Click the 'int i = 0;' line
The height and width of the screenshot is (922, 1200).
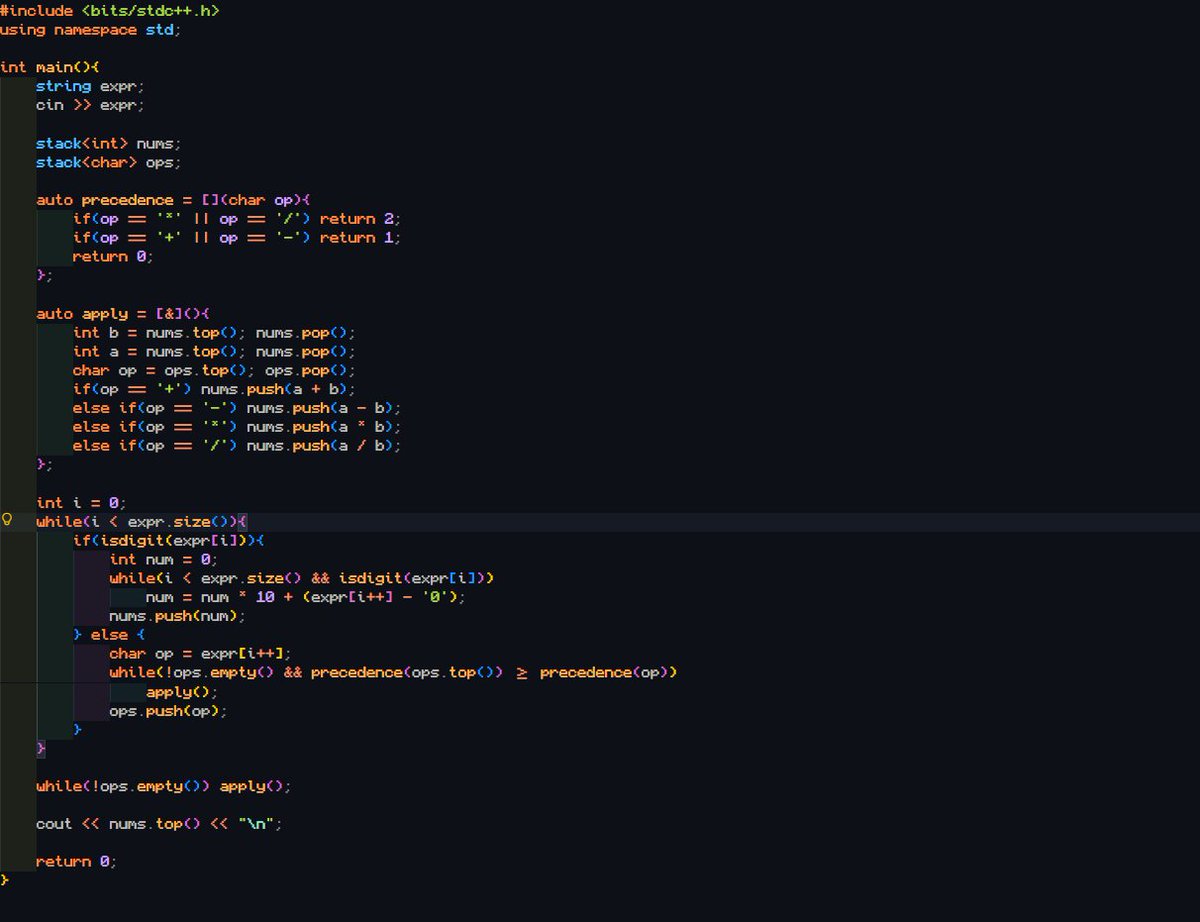82,503
